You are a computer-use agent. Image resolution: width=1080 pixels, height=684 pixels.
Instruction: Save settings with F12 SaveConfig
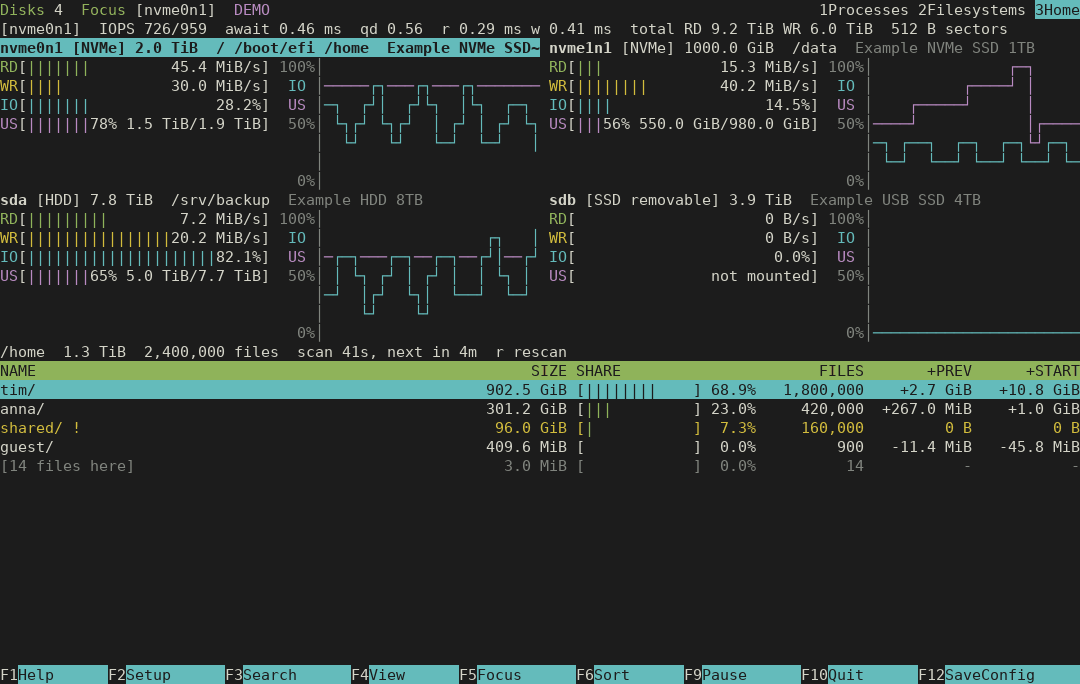pos(999,674)
